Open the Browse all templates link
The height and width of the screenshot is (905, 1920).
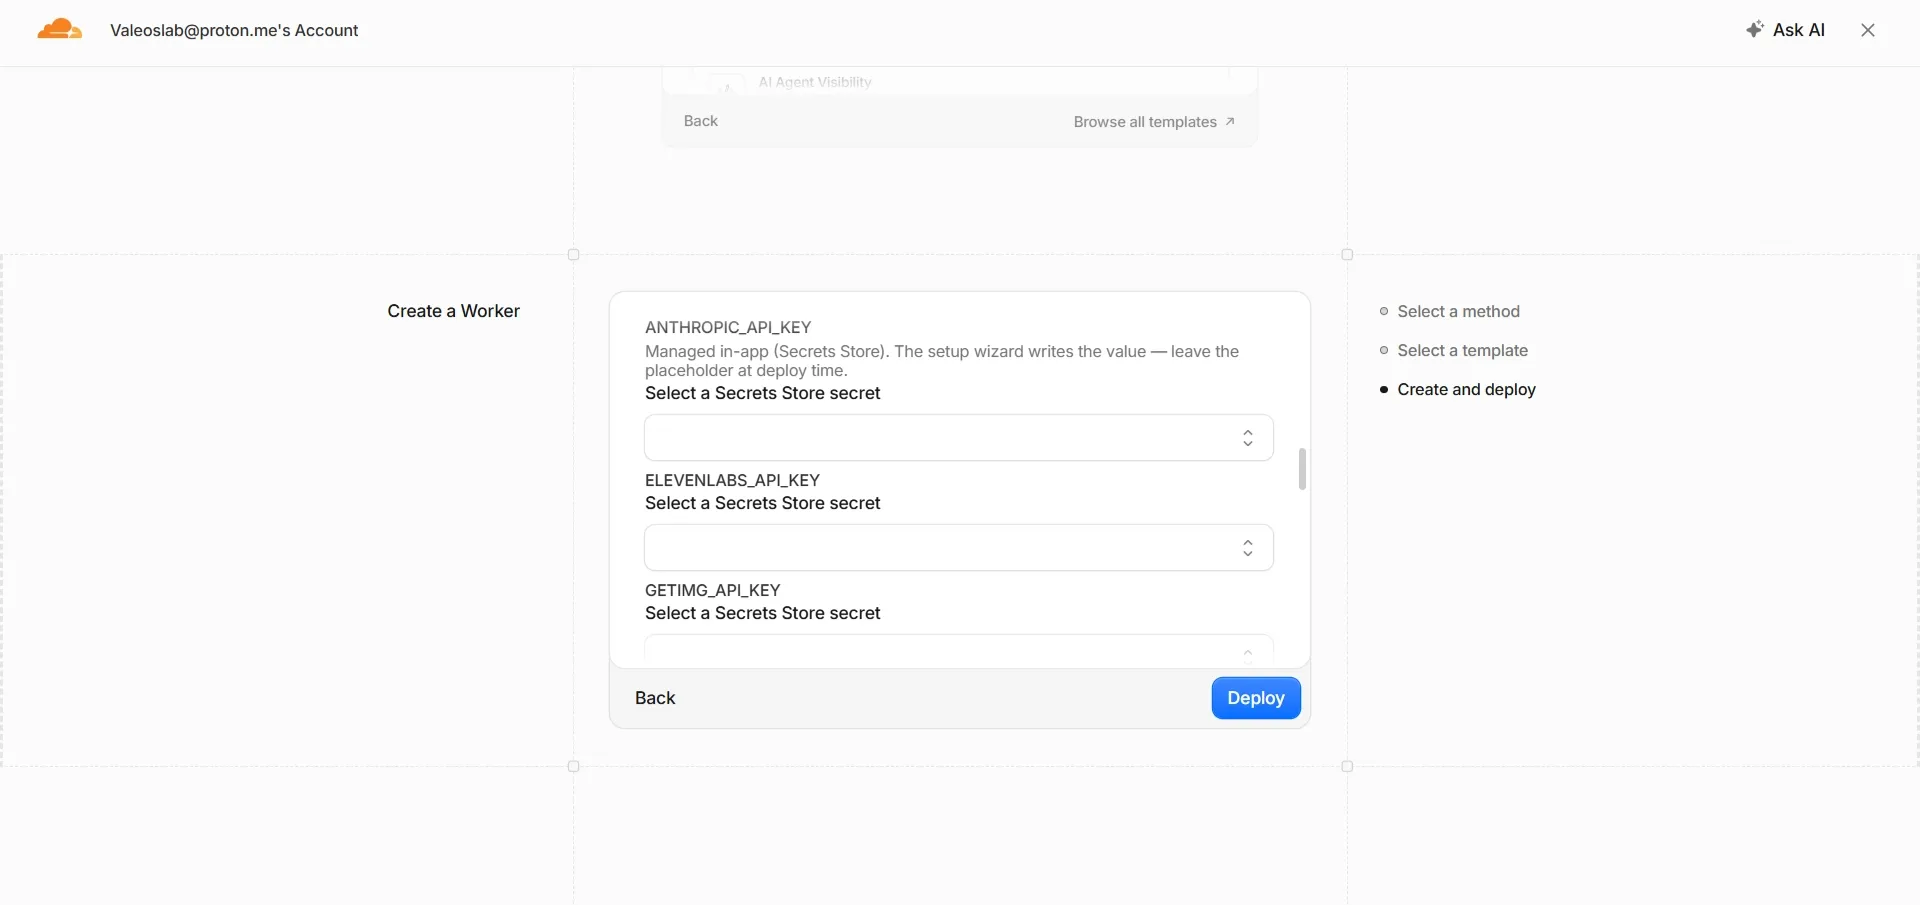[1154, 122]
